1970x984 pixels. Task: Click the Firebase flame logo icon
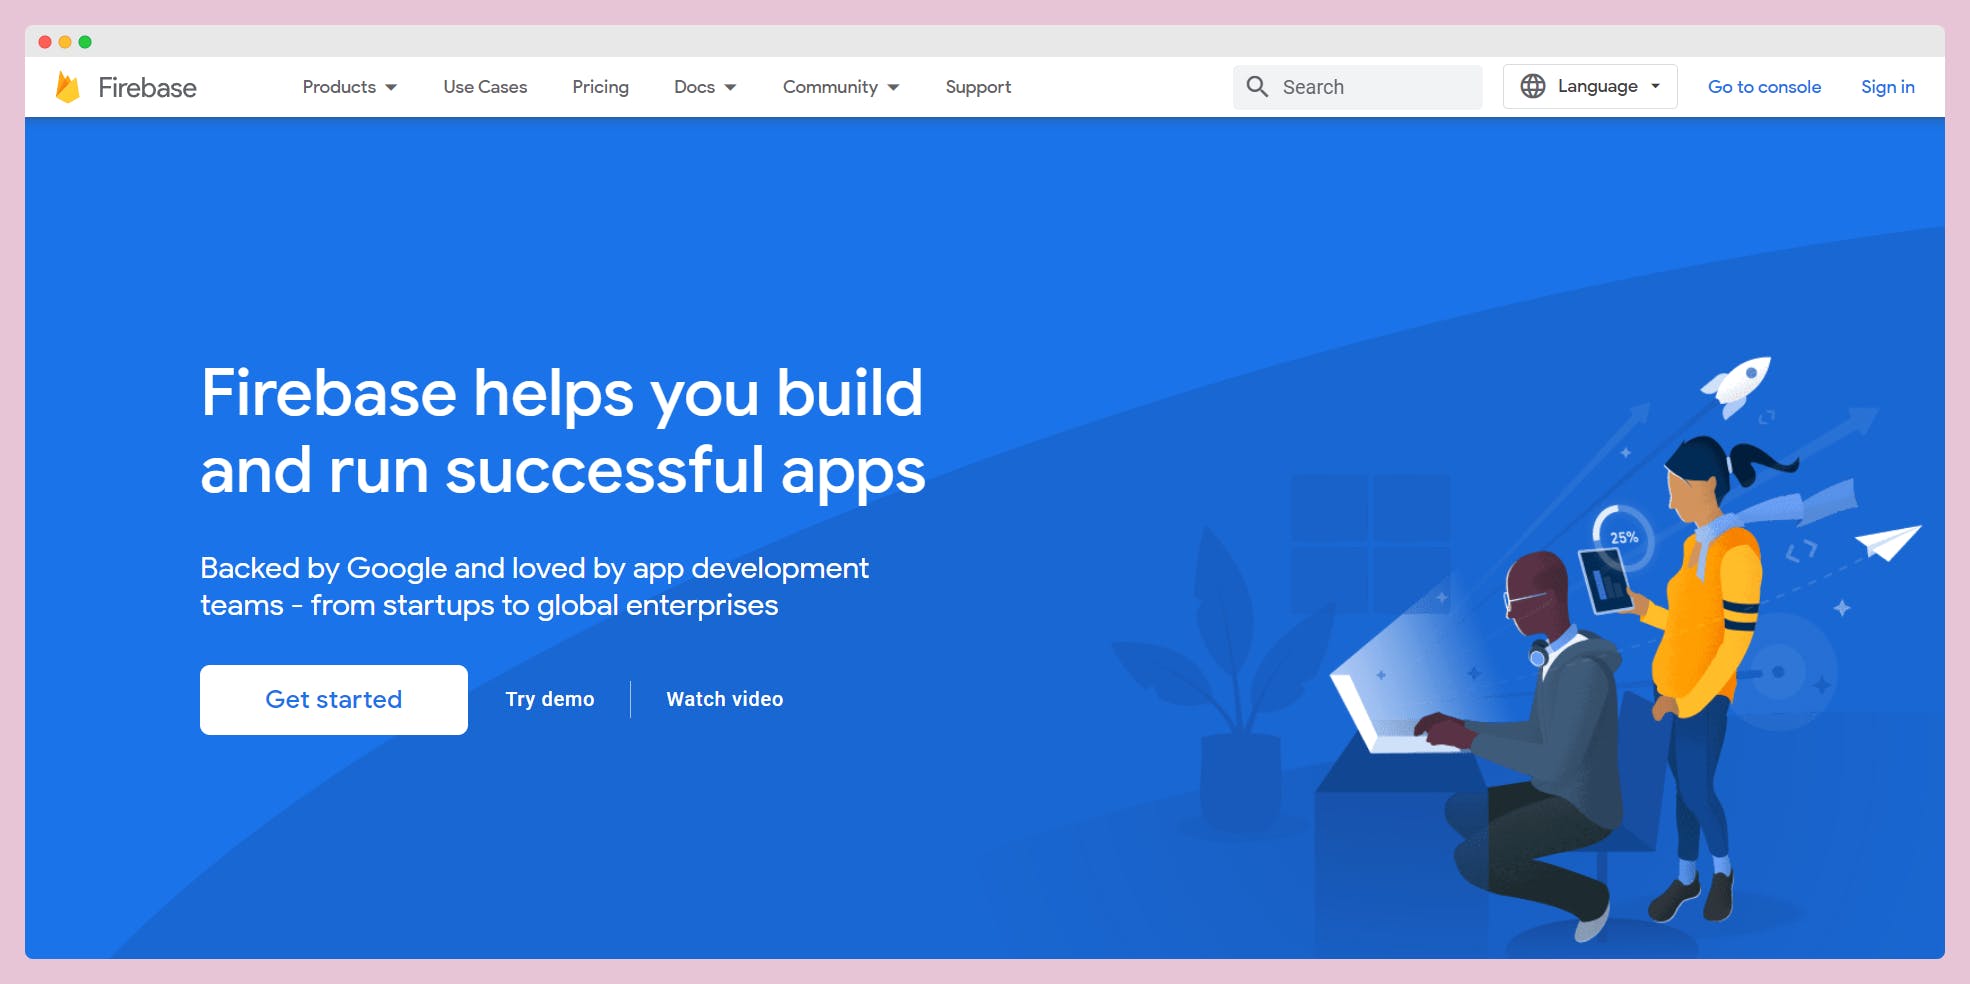68,87
